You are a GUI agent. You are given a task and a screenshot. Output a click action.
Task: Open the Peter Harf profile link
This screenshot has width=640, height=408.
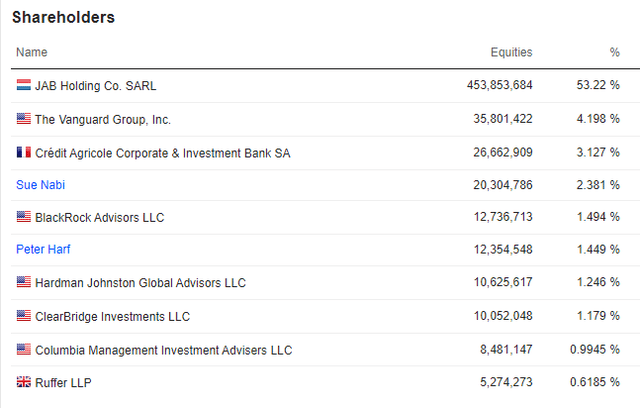(43, 250)
